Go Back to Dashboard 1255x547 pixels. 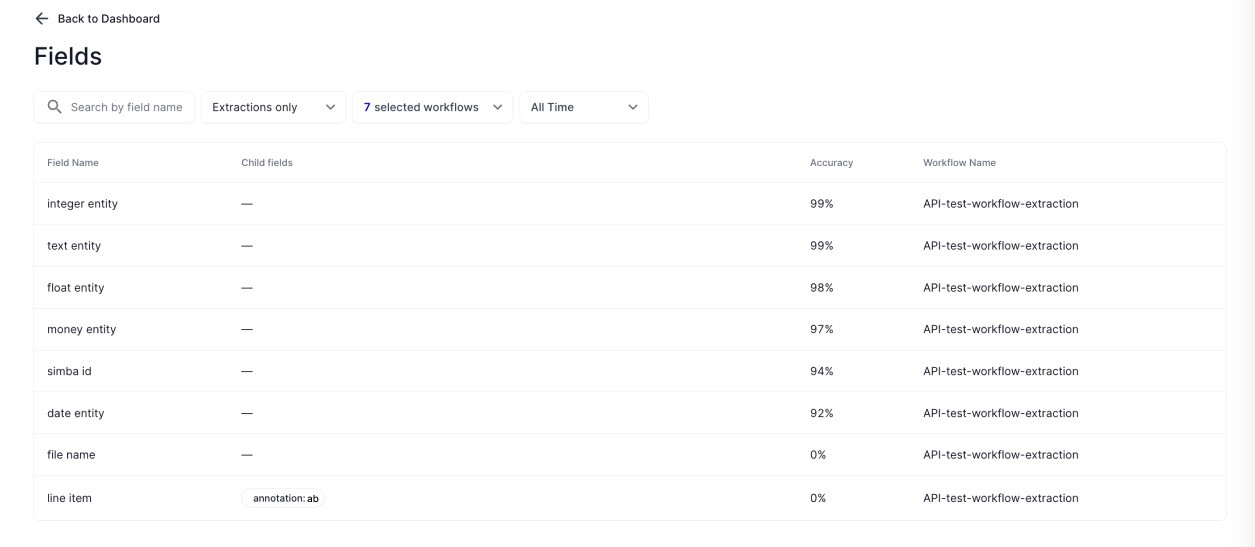click(x=97, y=19)
